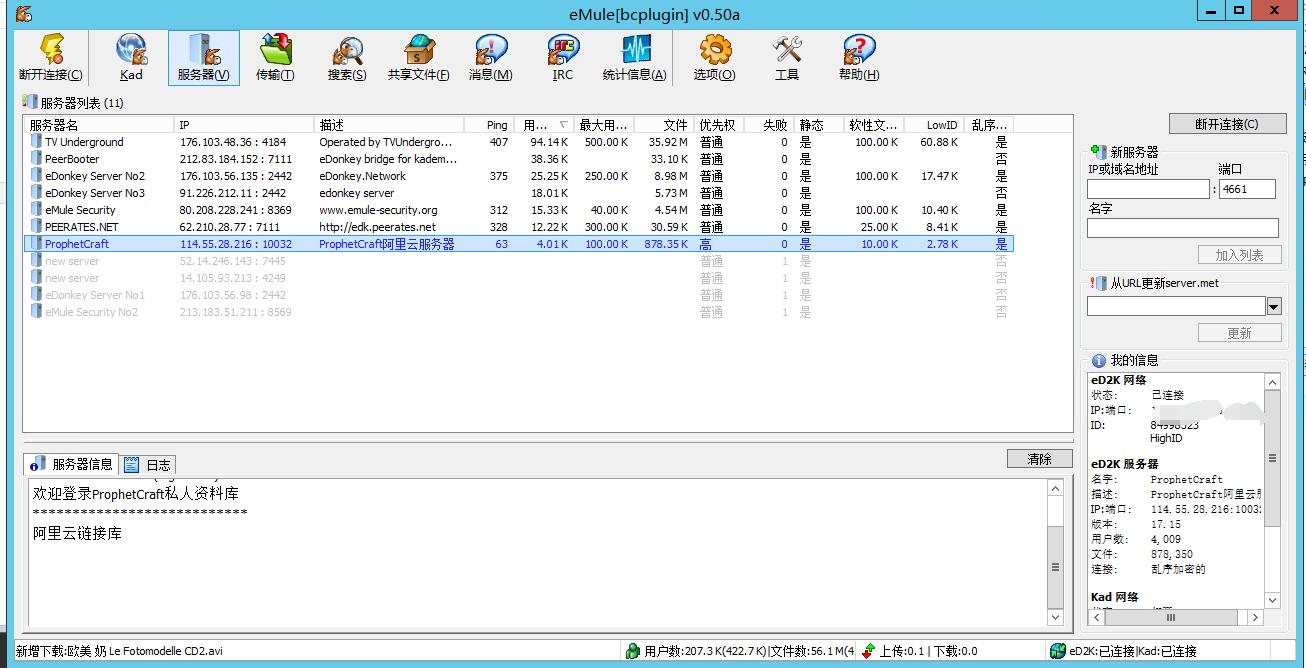Sort by 最大用户 column header
Viewport: 1306px width, 668px height.
click(x=603, y=125)
